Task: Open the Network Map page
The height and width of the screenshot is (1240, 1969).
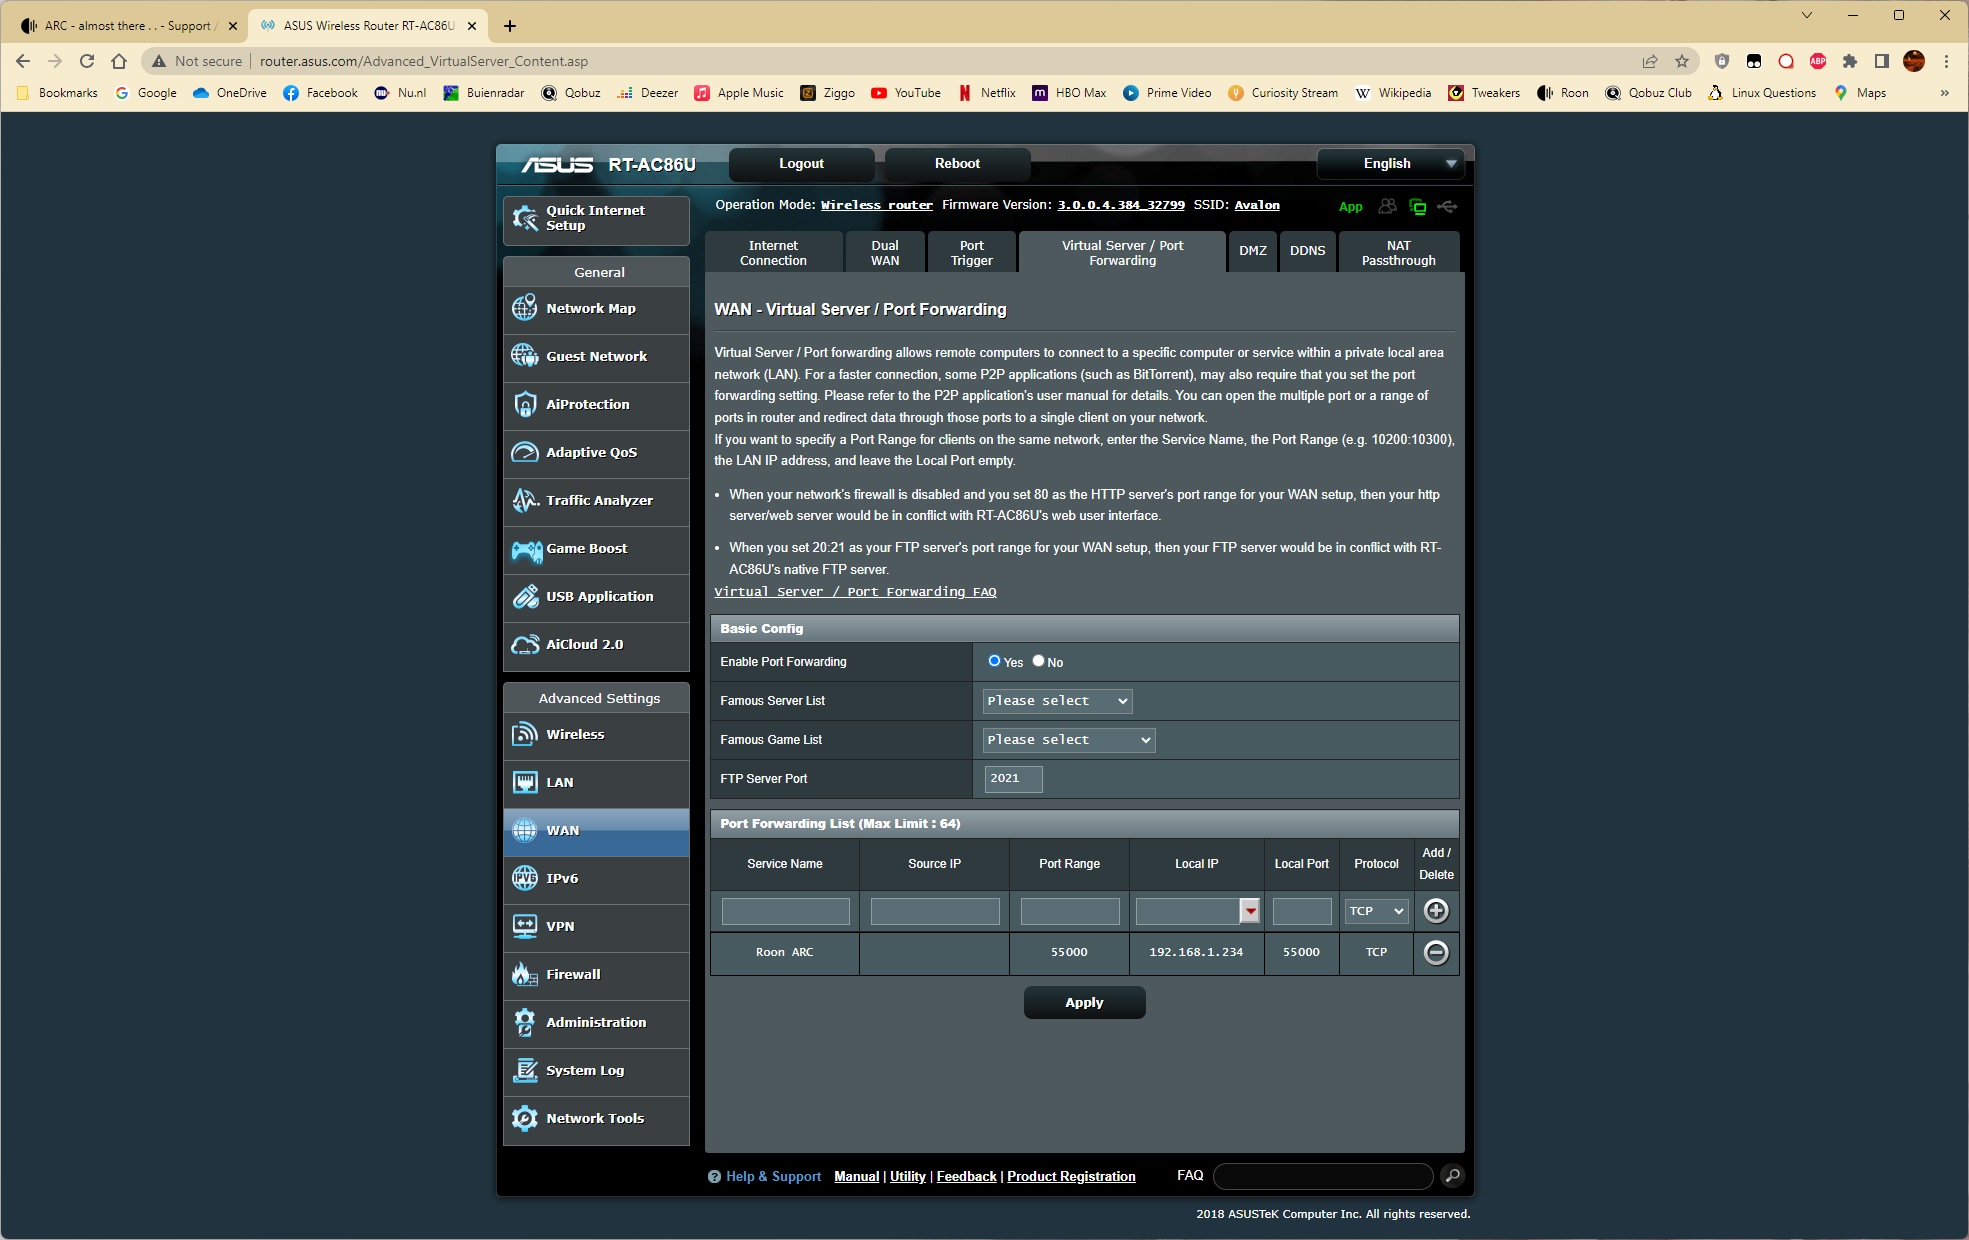Action: tap(596, 309)
